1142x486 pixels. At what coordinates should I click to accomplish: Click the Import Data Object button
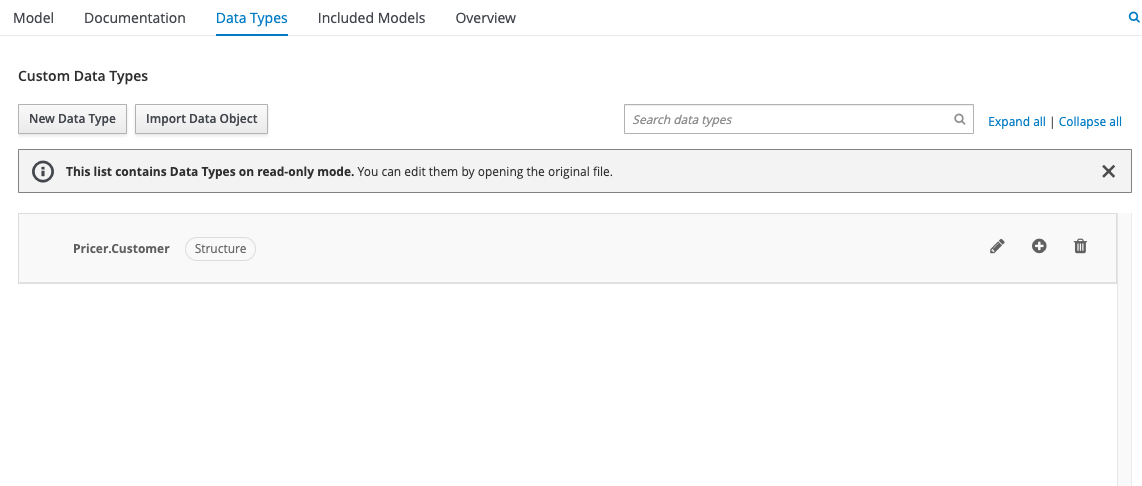pos(201,118)
